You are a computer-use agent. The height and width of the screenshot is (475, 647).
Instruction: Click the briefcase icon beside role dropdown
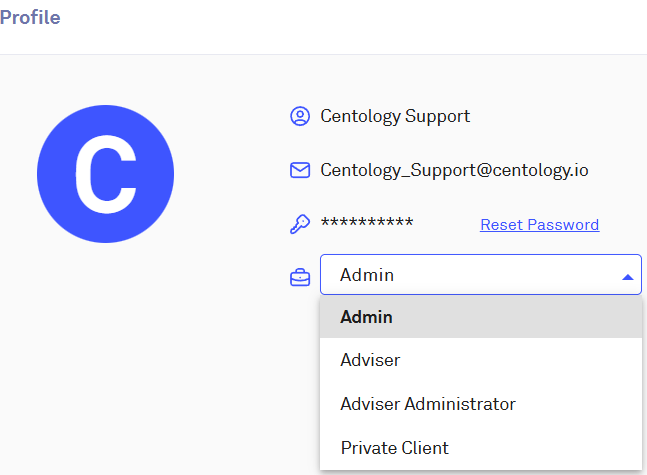tap(299, 277)
